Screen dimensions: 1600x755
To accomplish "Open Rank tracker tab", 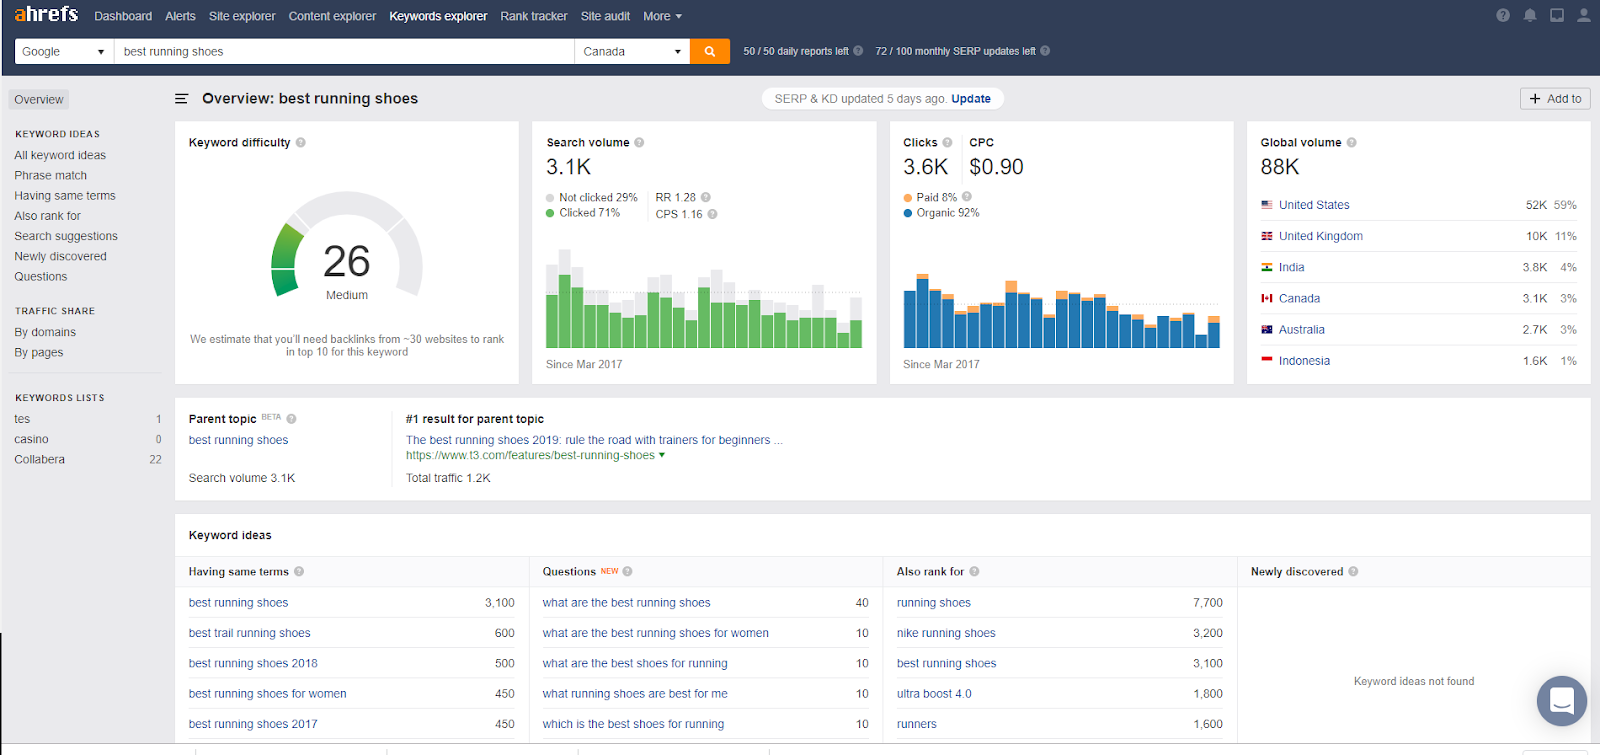I will [533, 16].
